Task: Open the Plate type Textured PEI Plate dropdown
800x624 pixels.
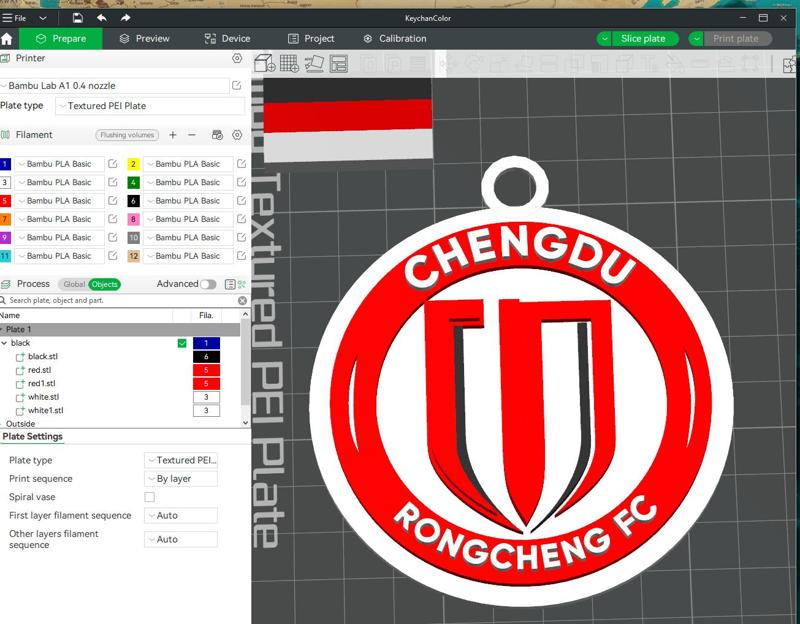Action: (150, 106)
